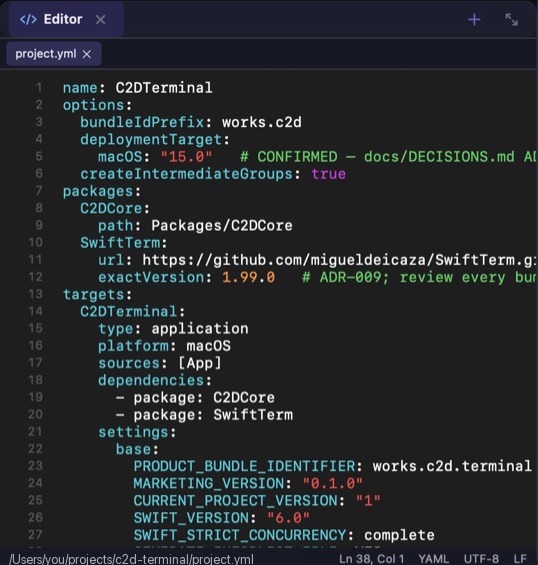Click the file path in status bar
The width and height of the screenshot is (538, 565).
click(132, 559)
